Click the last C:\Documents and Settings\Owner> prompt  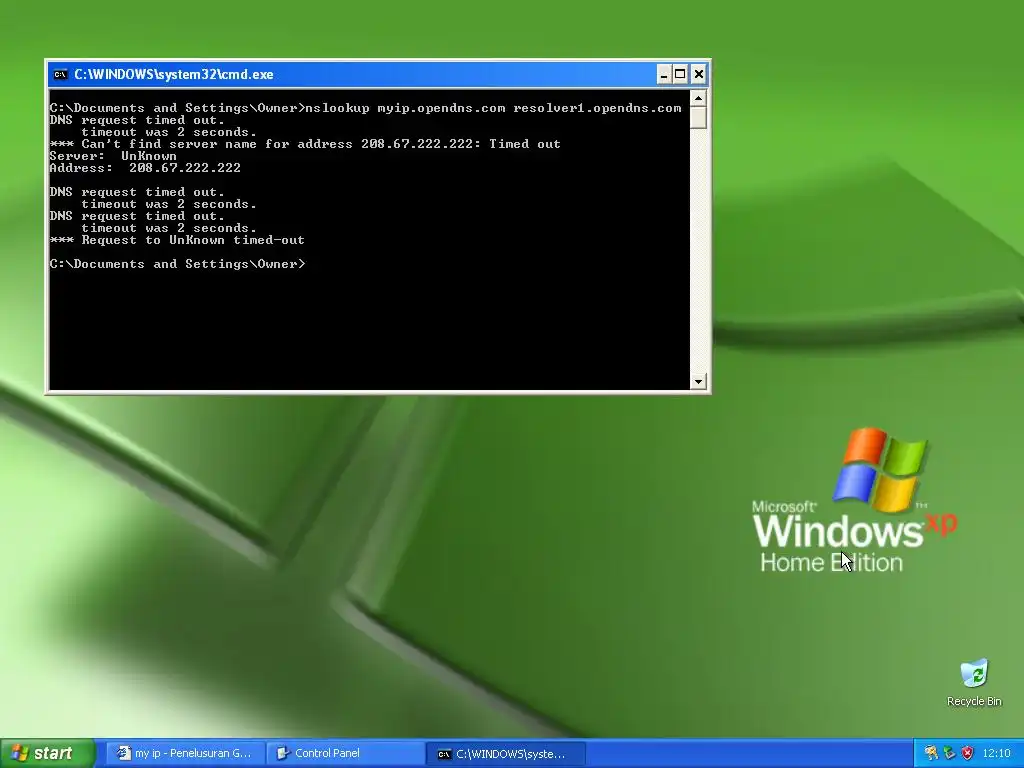(177, 264)
